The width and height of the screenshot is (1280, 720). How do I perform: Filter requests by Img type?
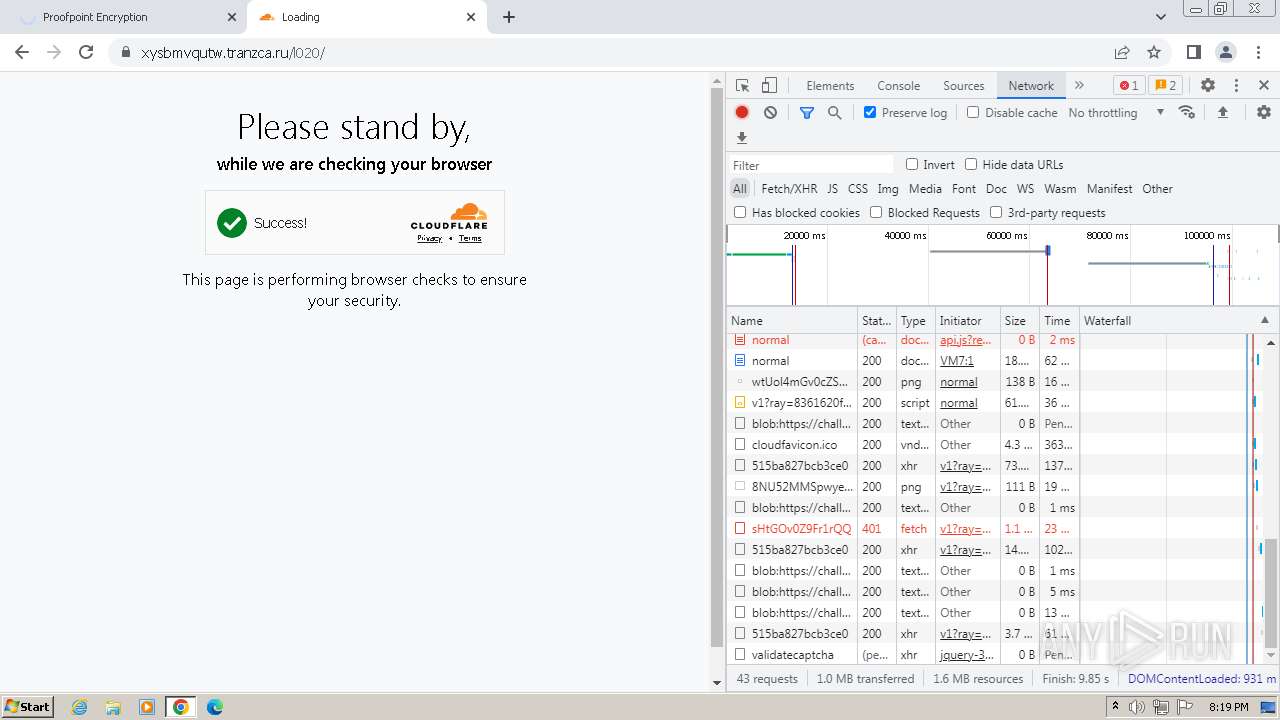pyautogui.click(x=888, y=188)
